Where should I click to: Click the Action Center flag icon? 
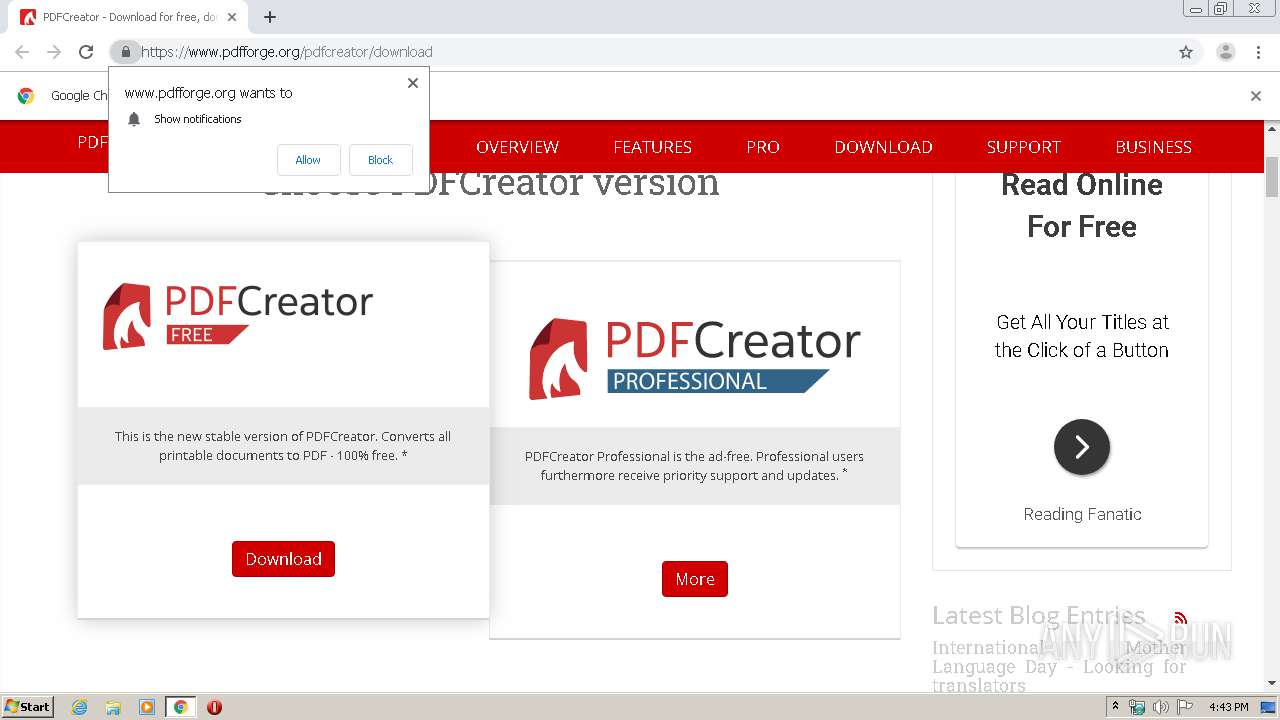(x=1185, y=707)
